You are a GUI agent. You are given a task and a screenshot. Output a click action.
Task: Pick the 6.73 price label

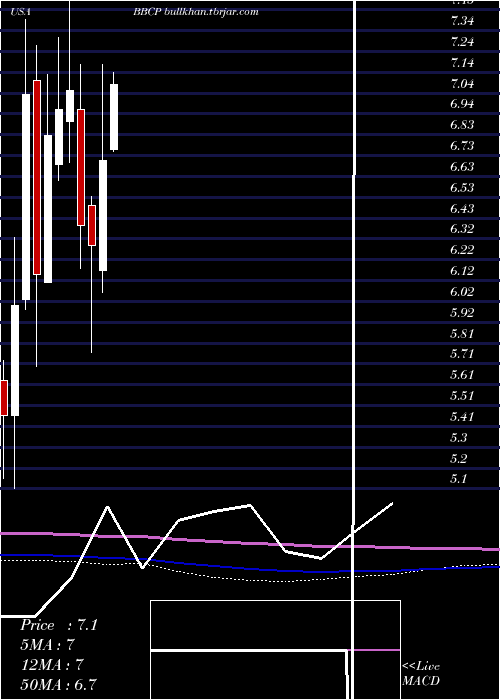(462, 146)
